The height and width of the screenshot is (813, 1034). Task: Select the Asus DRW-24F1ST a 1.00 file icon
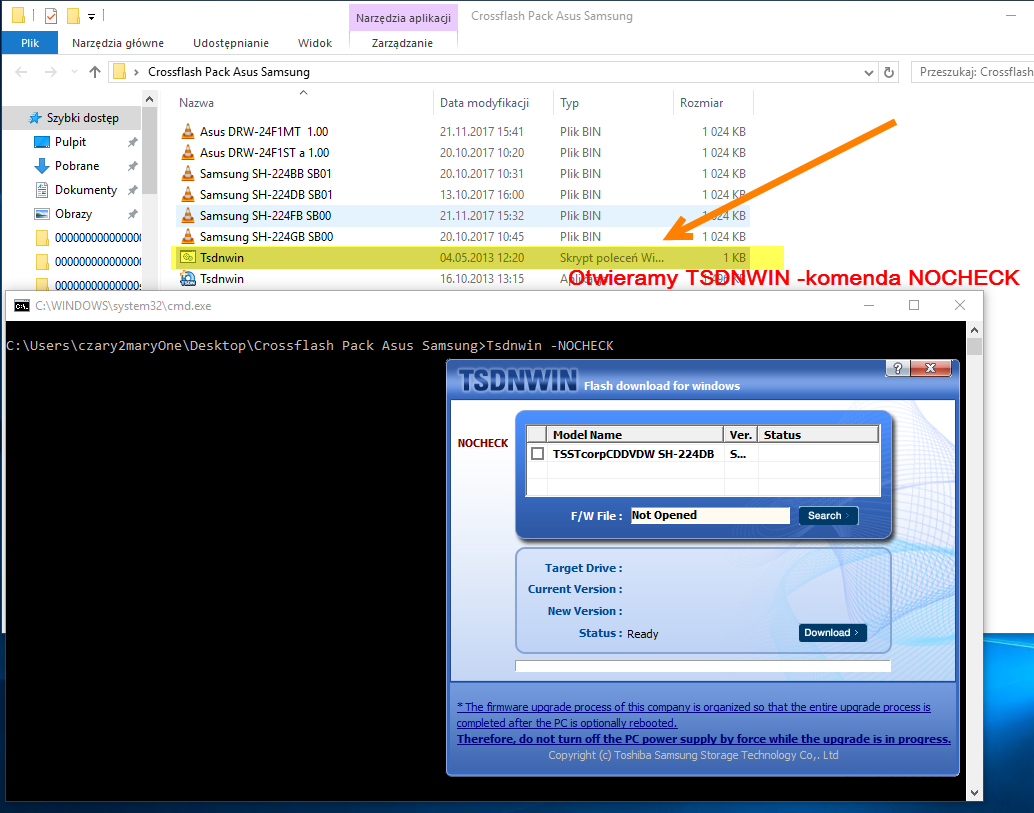(x=188, y=152)
